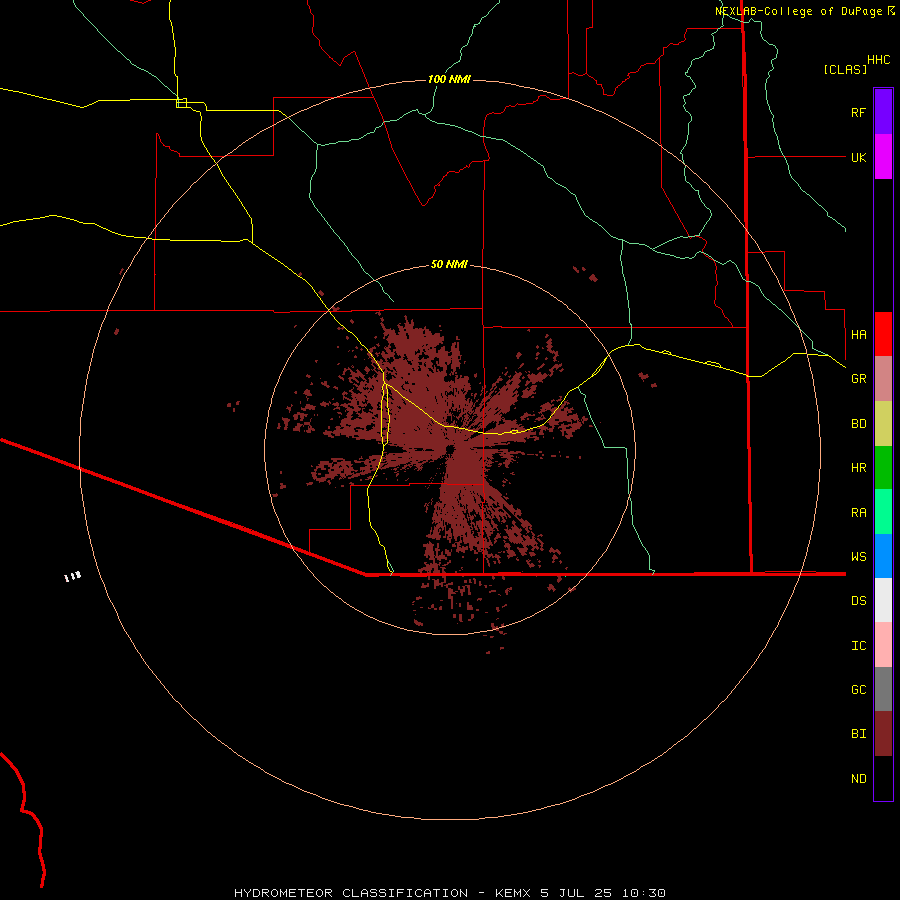Click the GR legend label
Image resolution: width=900 pixels, height=900 pixels.
(x=858, y=379)
